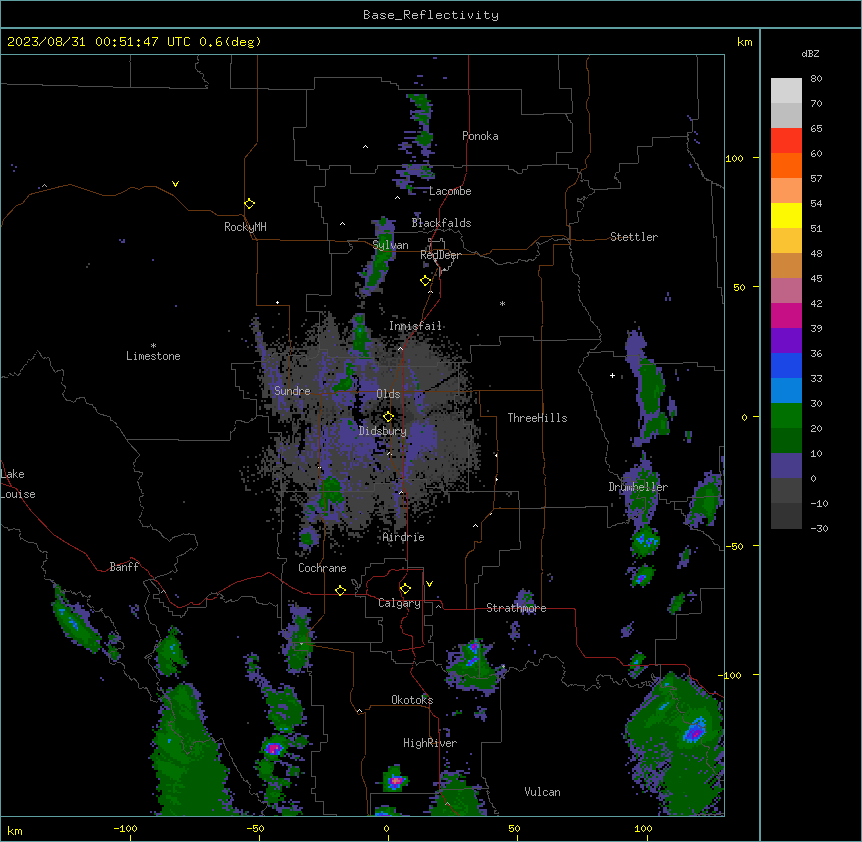Click the Base_Reflectivity title

click(x=431, y=15)
